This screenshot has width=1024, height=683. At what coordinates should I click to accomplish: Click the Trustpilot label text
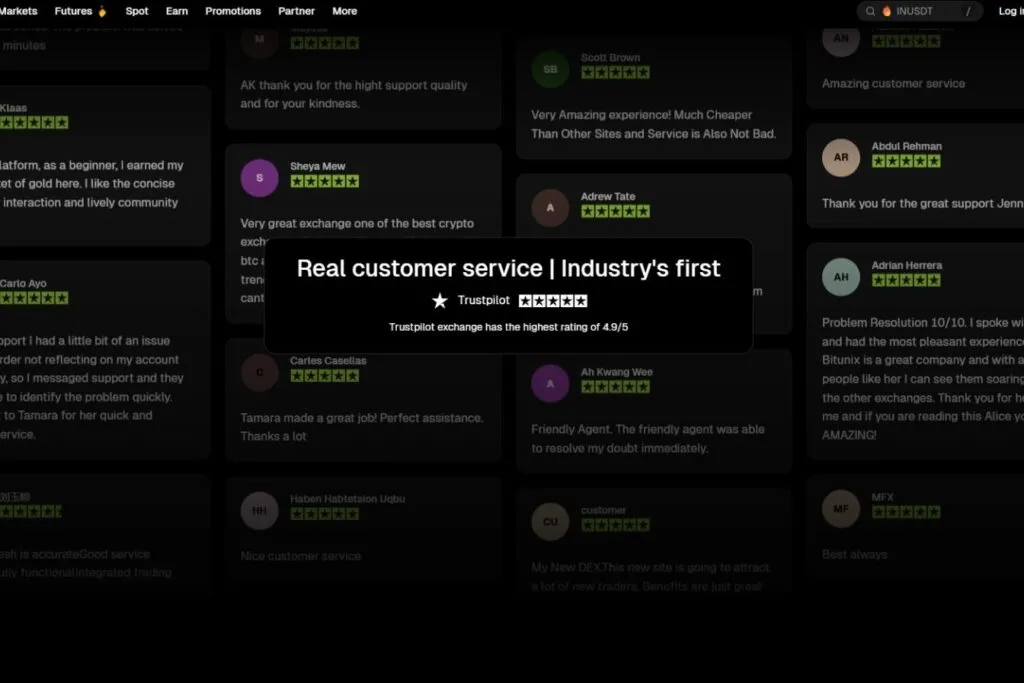tap(483, 300)
